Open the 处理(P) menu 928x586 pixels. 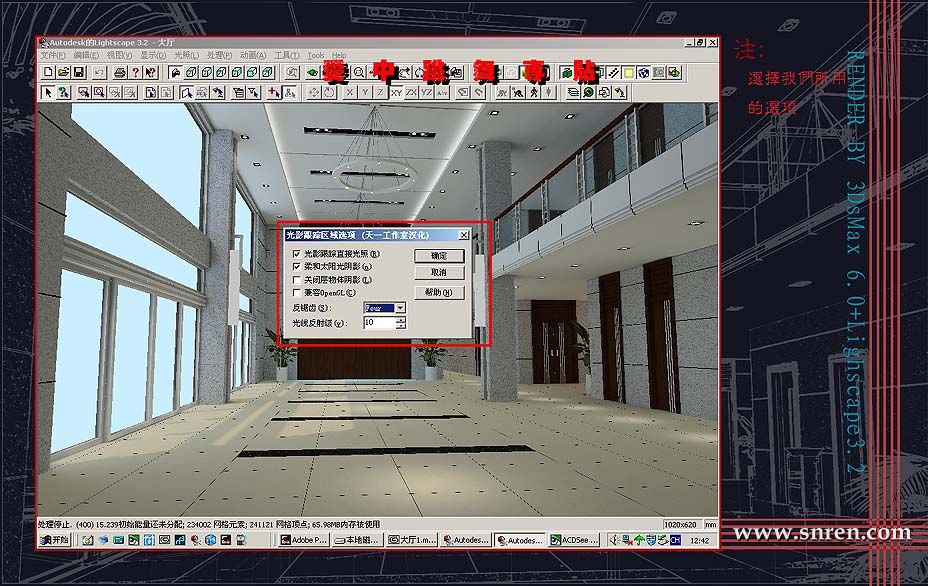(220, 55)
